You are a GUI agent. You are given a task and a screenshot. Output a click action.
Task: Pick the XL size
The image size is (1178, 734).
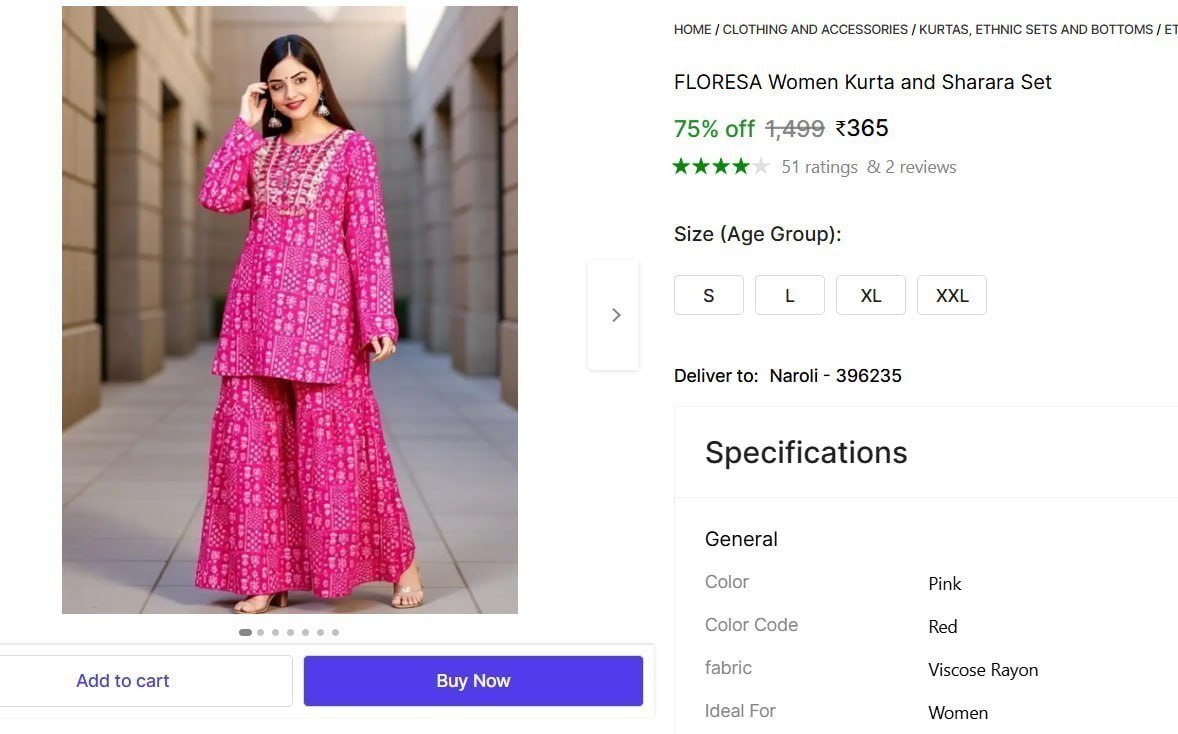pyautogui.click(x=871, y=296)
